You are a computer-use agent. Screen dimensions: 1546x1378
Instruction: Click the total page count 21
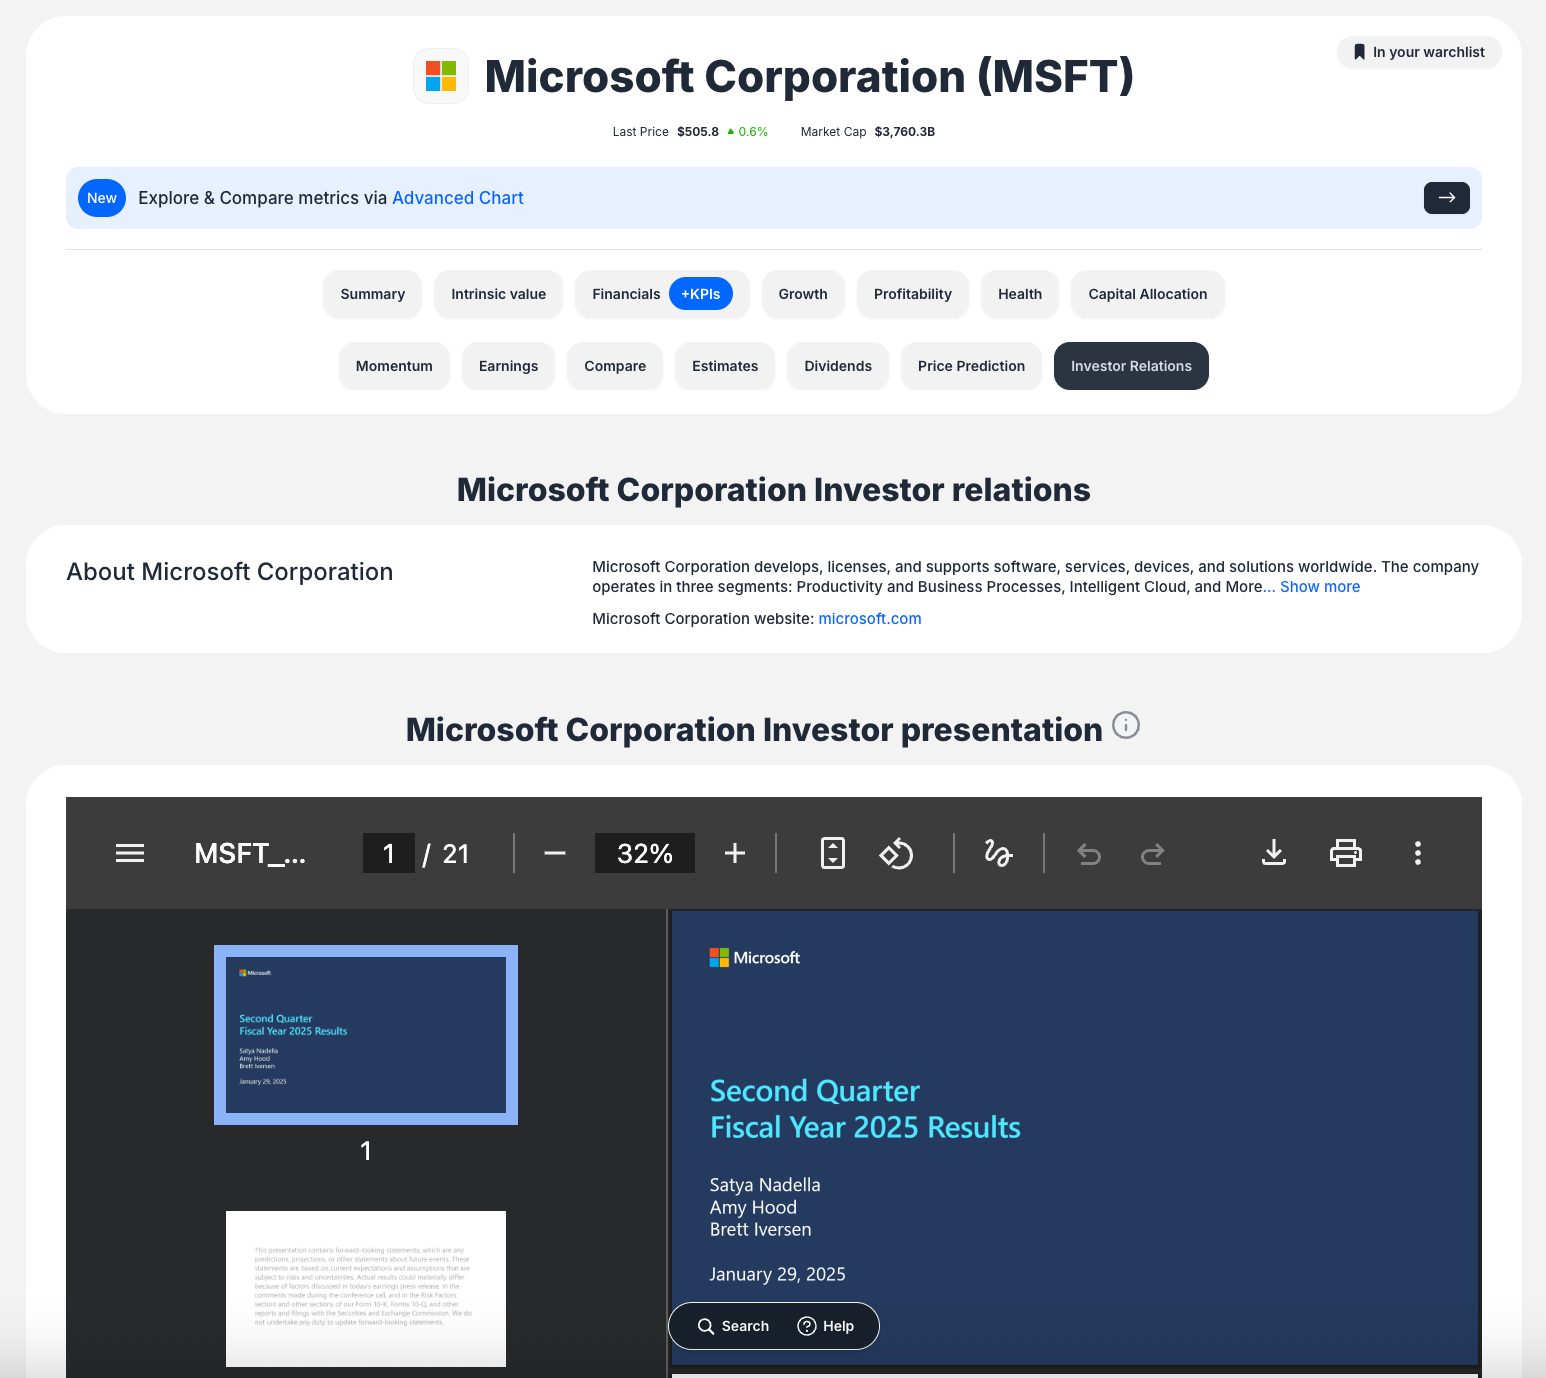point(456,853)
